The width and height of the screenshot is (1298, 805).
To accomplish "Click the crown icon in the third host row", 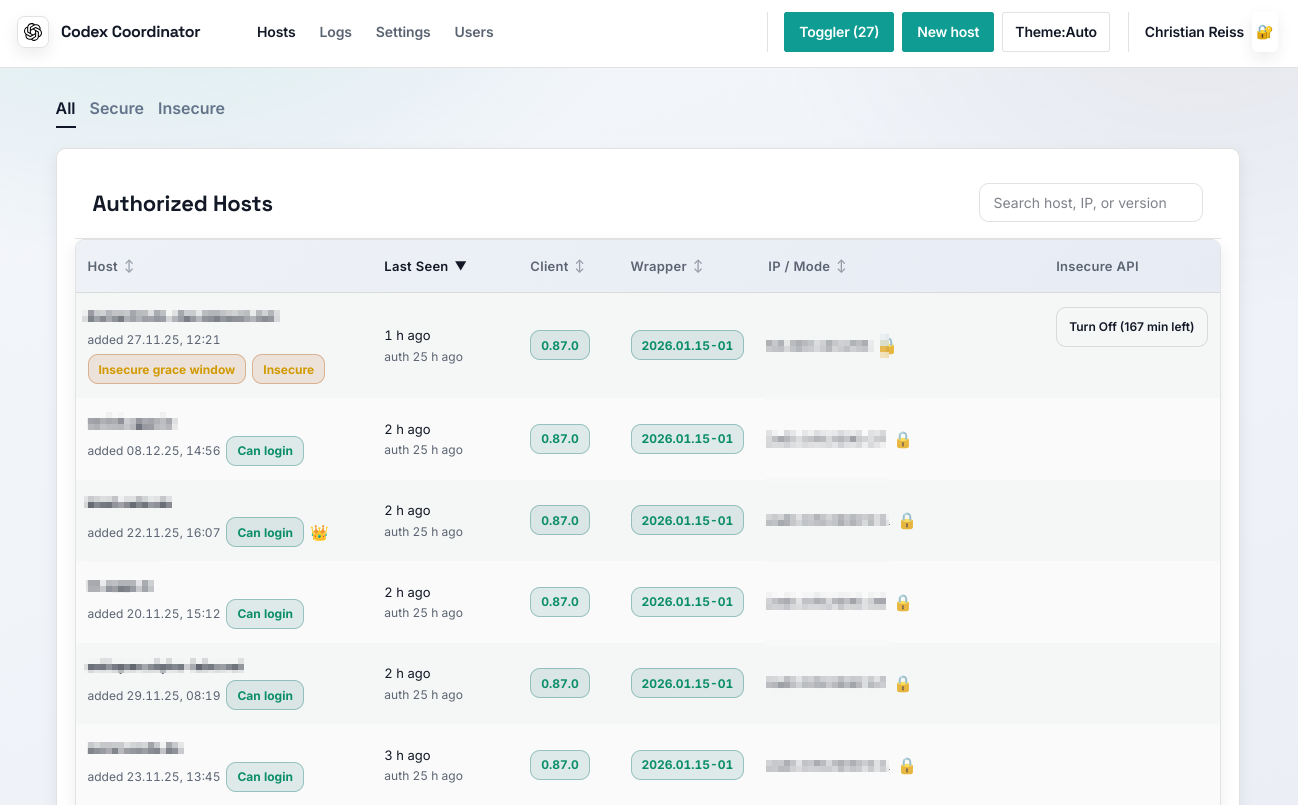I will click(x=319, y=533).
